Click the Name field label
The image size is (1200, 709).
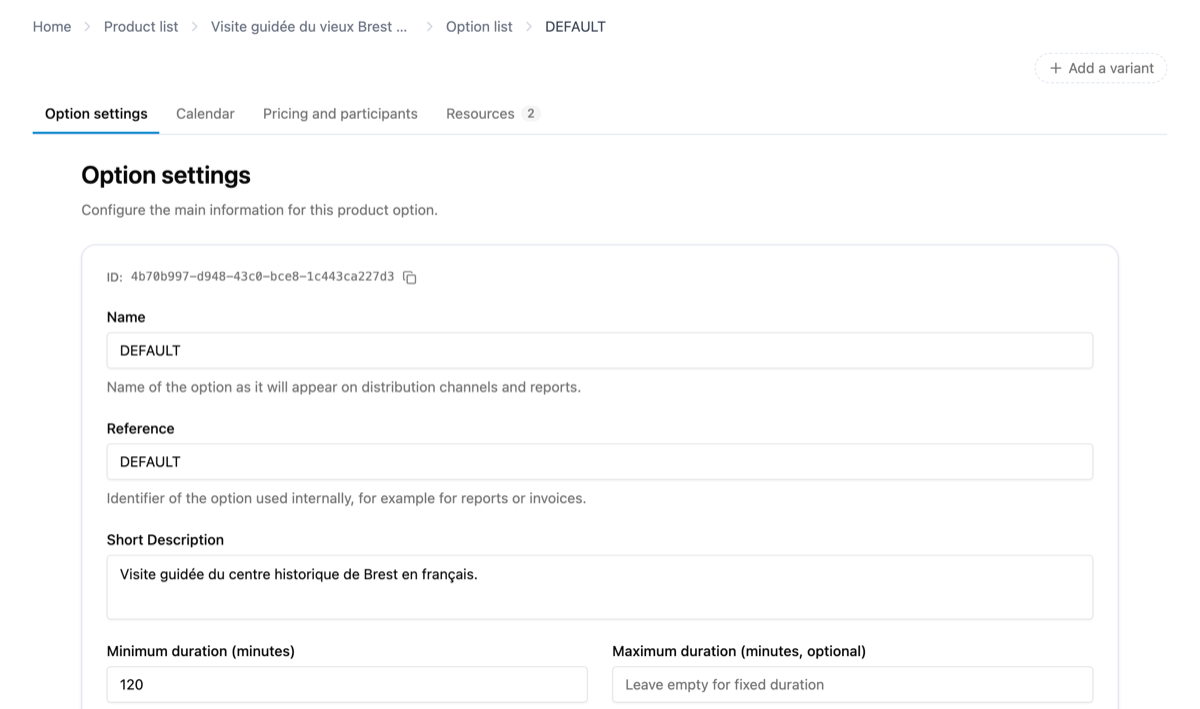[126, 317]
